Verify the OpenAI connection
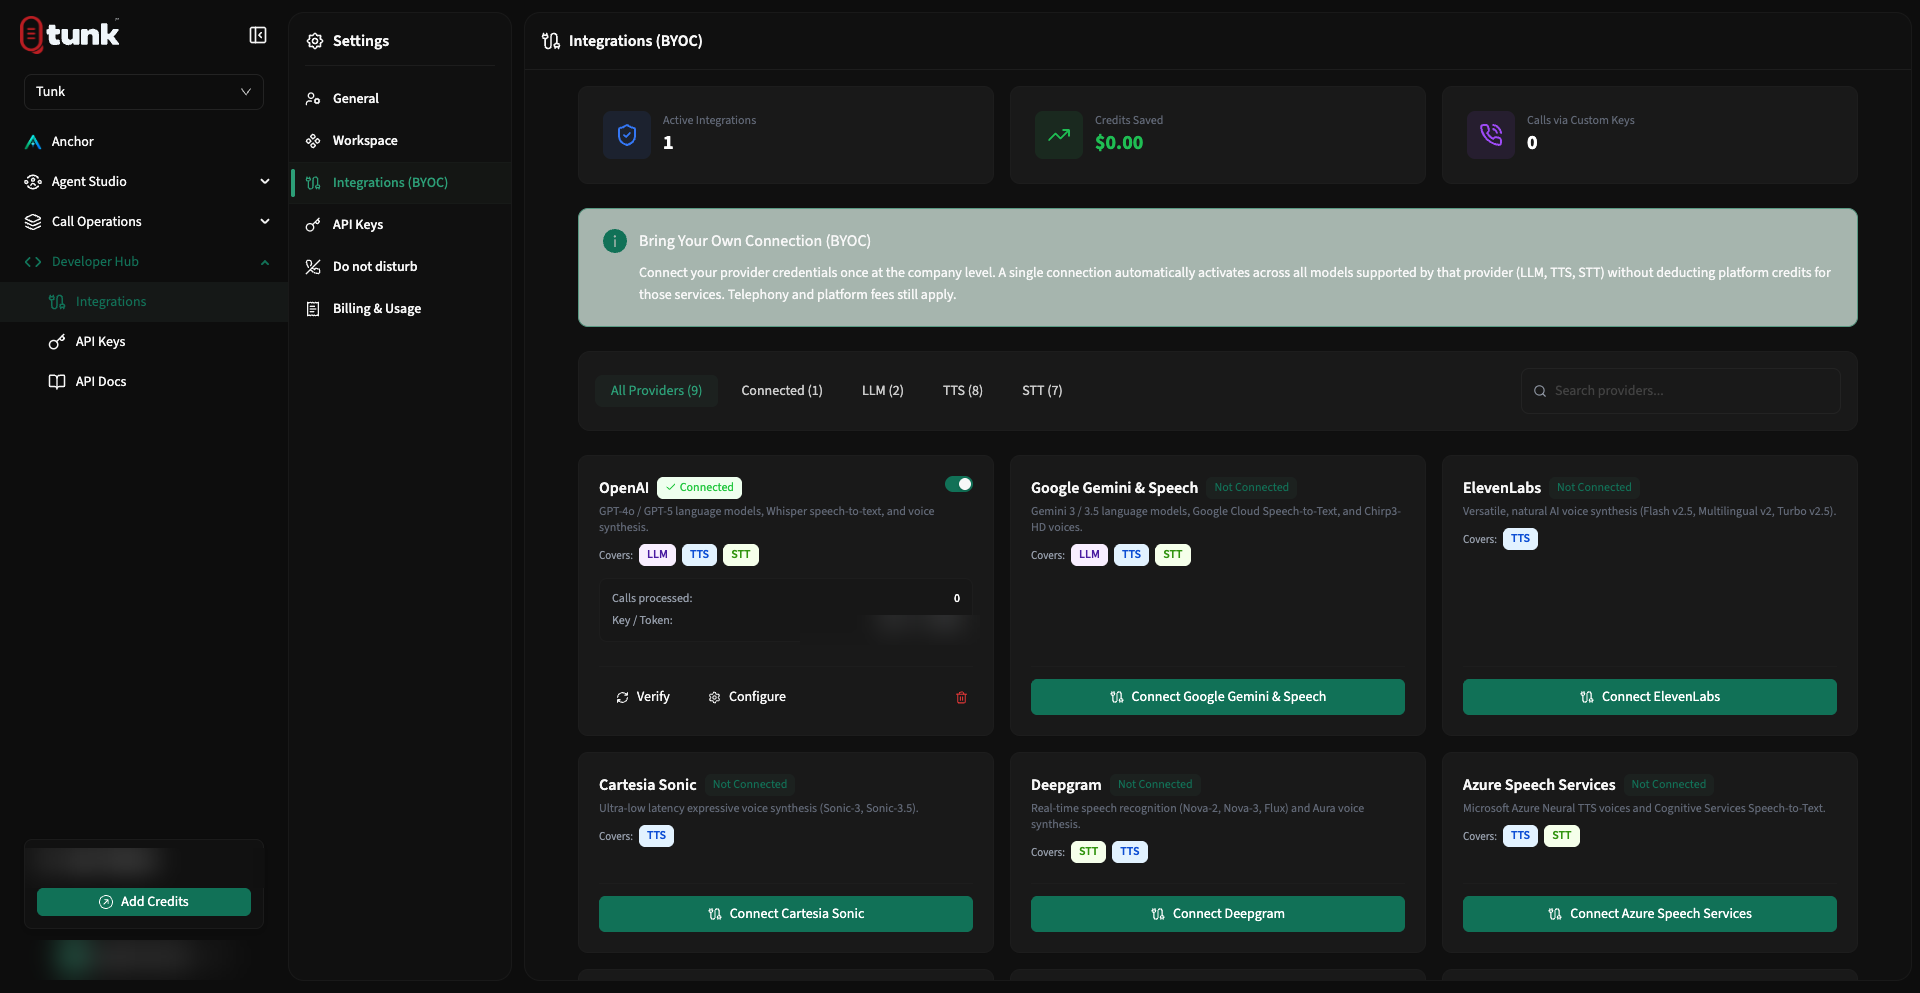The width and height of the screenshot is (1920, 993). (643, 697)
